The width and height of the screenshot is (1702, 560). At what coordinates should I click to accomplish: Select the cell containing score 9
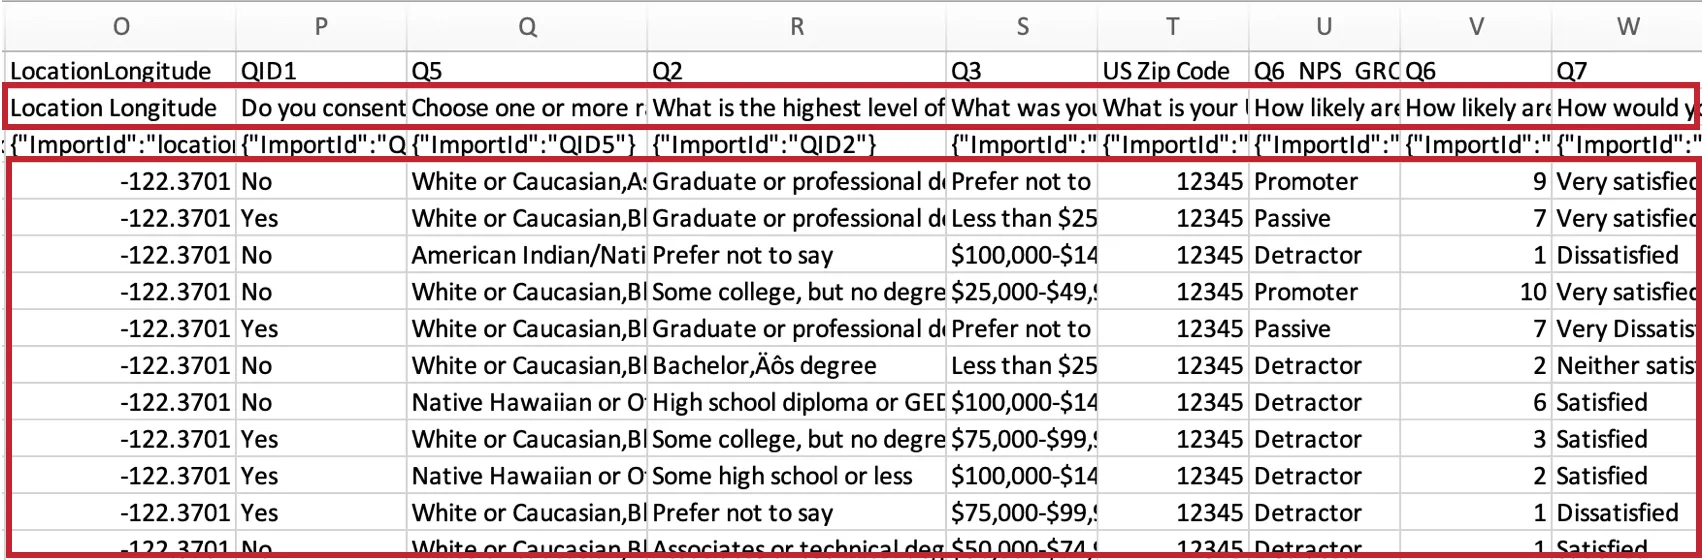coord(1475,182)
